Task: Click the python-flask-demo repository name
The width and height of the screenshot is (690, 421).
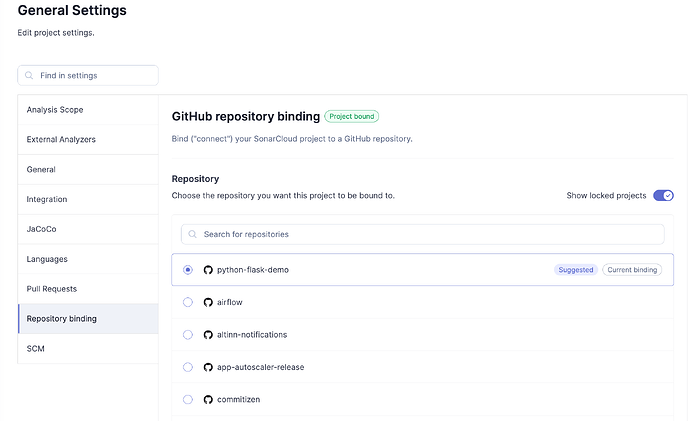Action: pos(253,270)
